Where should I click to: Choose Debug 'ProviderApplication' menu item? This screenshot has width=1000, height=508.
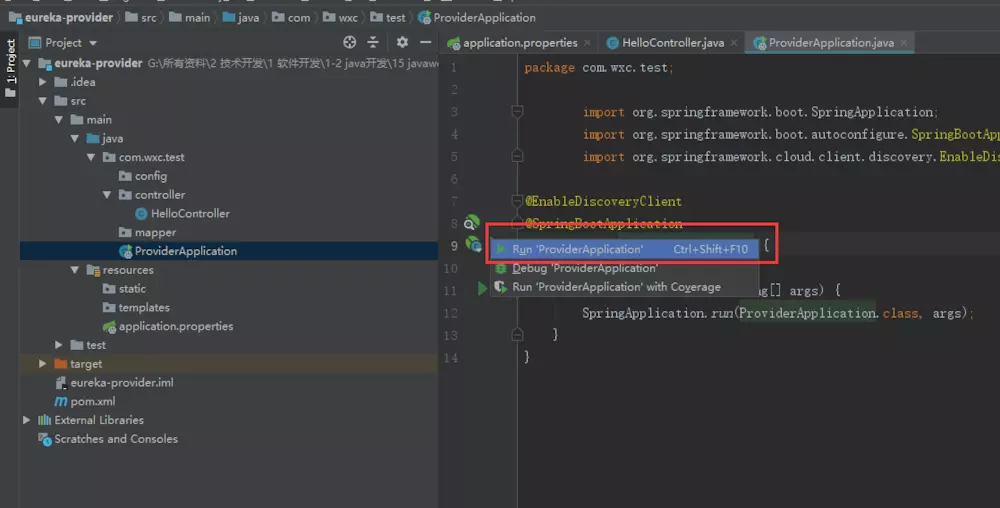click(x=624, y=268)
